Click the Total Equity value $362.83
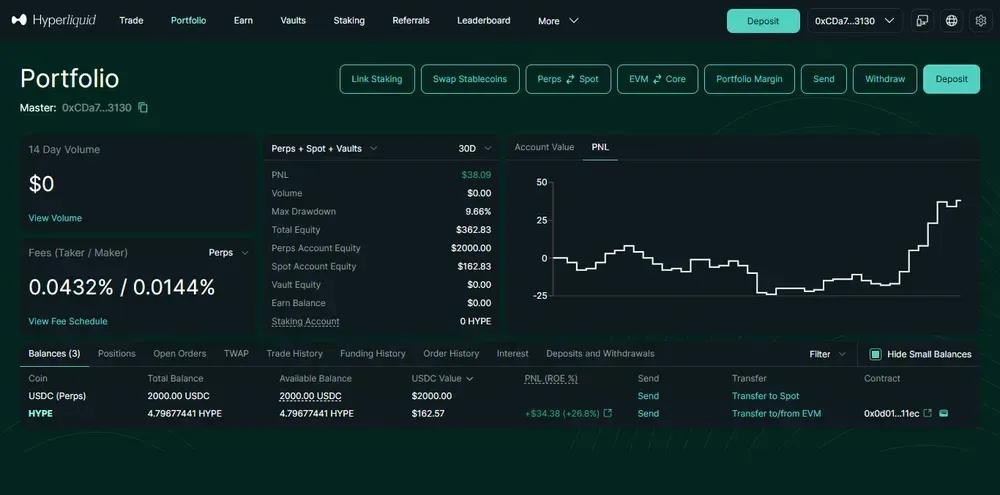Screen dimensions: 1000x495 pos(474,230)
